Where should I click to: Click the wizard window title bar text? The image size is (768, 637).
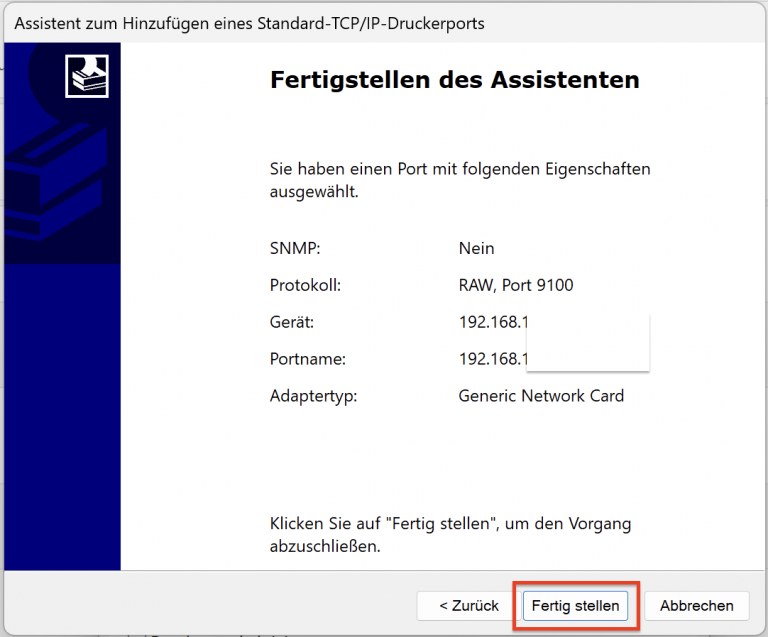click(x=248, y=22)
